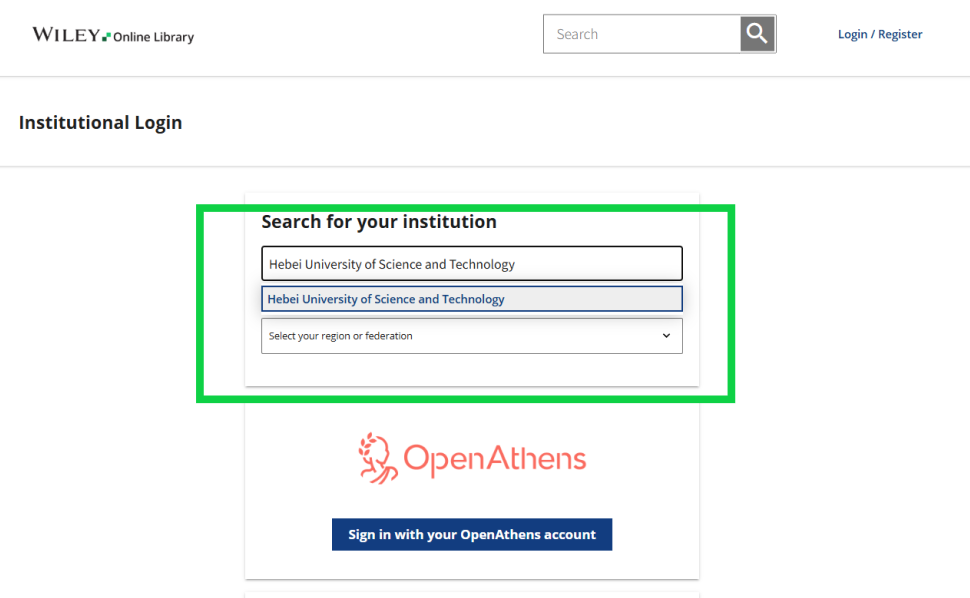
Task: Click the OpenAthens logo
Action: [472, 458]
